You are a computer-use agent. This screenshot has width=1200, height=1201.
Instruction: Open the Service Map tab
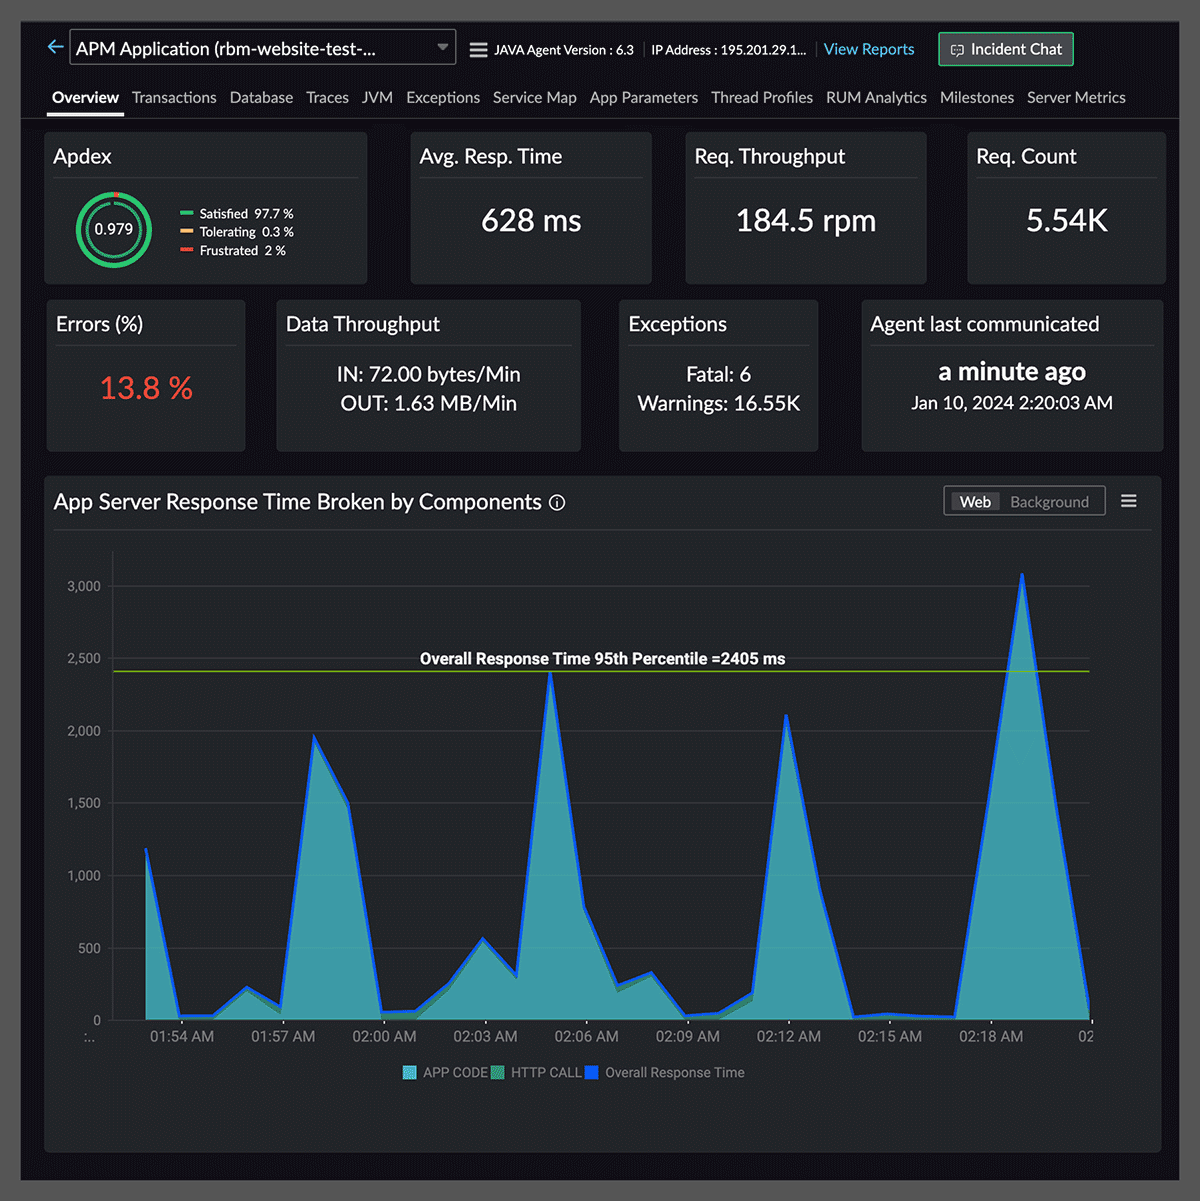click(x=535, y=98)
